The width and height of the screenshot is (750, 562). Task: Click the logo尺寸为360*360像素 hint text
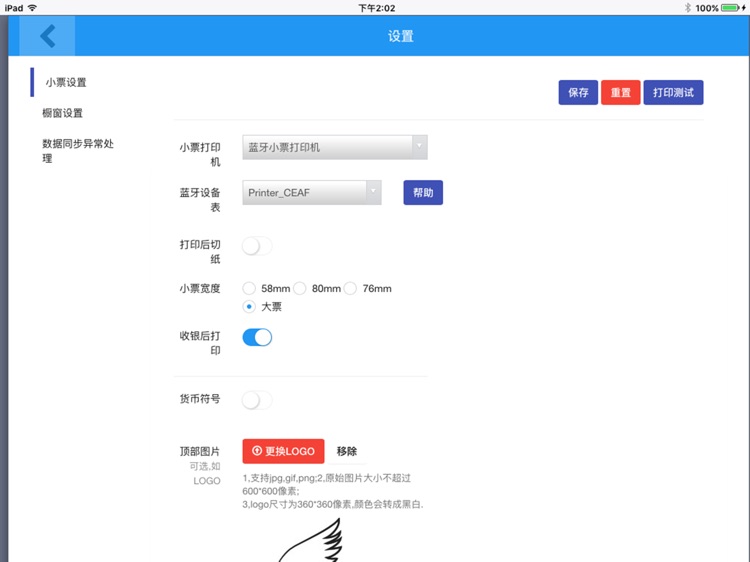[x=333, y=504]
